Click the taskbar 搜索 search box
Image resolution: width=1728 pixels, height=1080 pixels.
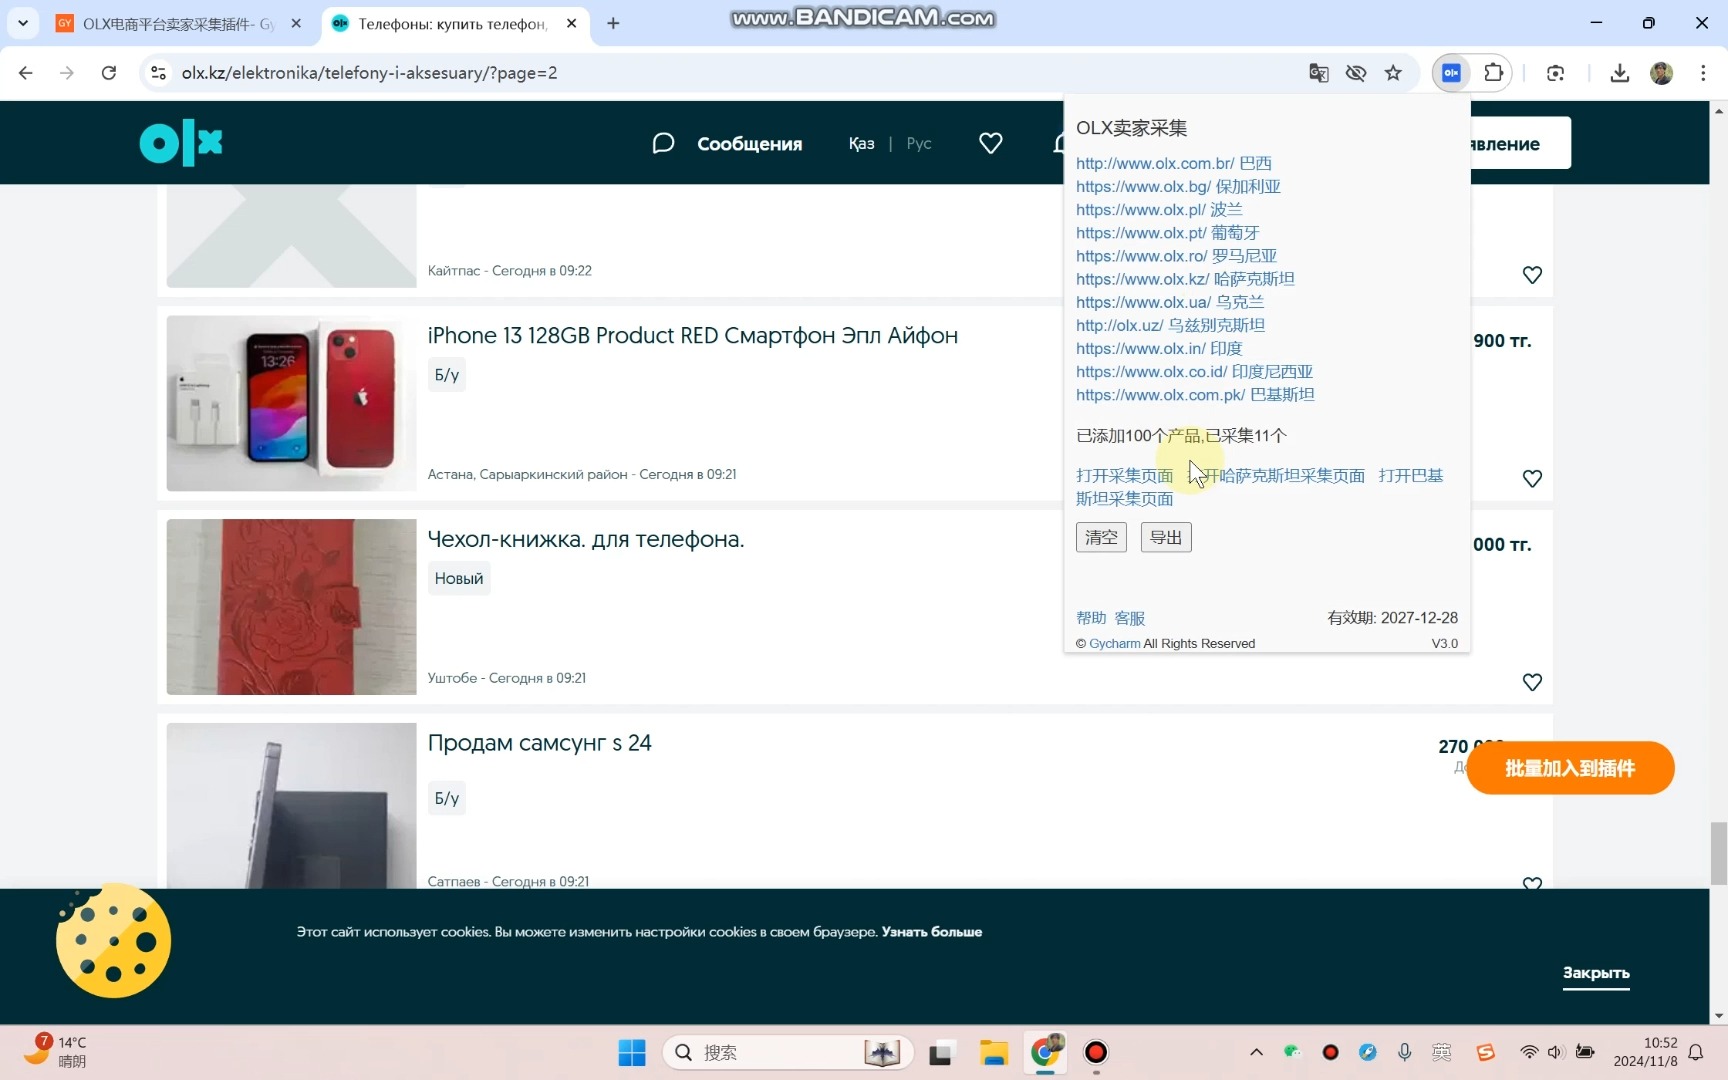click(788, 1052)
